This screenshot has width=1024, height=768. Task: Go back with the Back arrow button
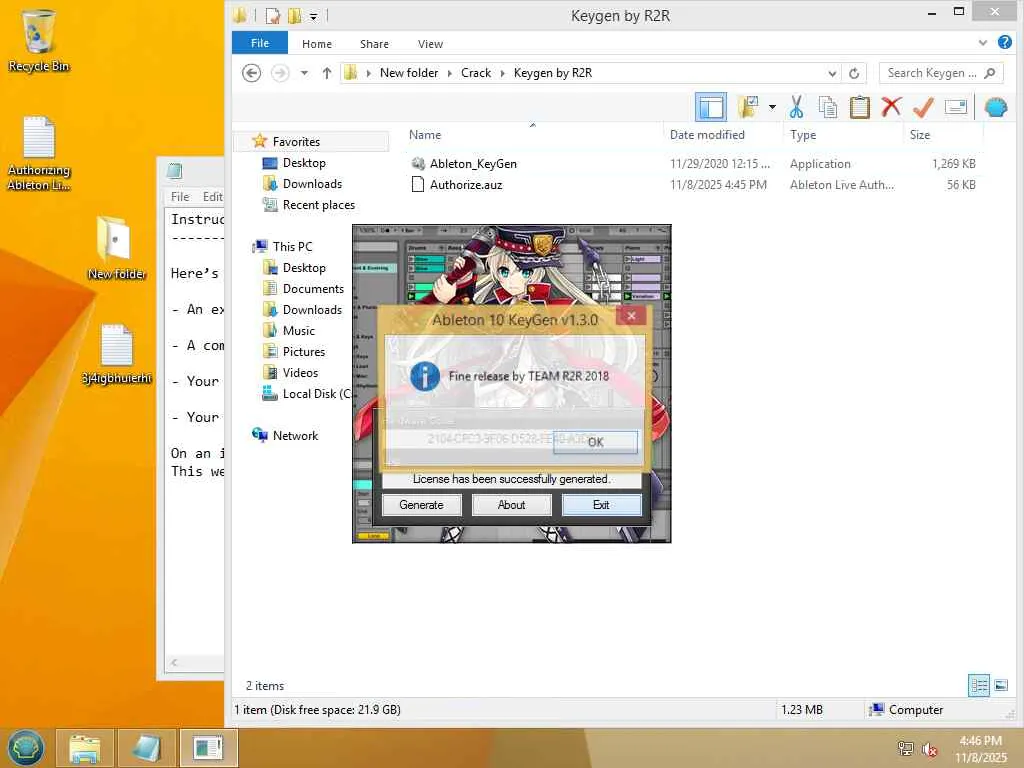coord(251,72)
